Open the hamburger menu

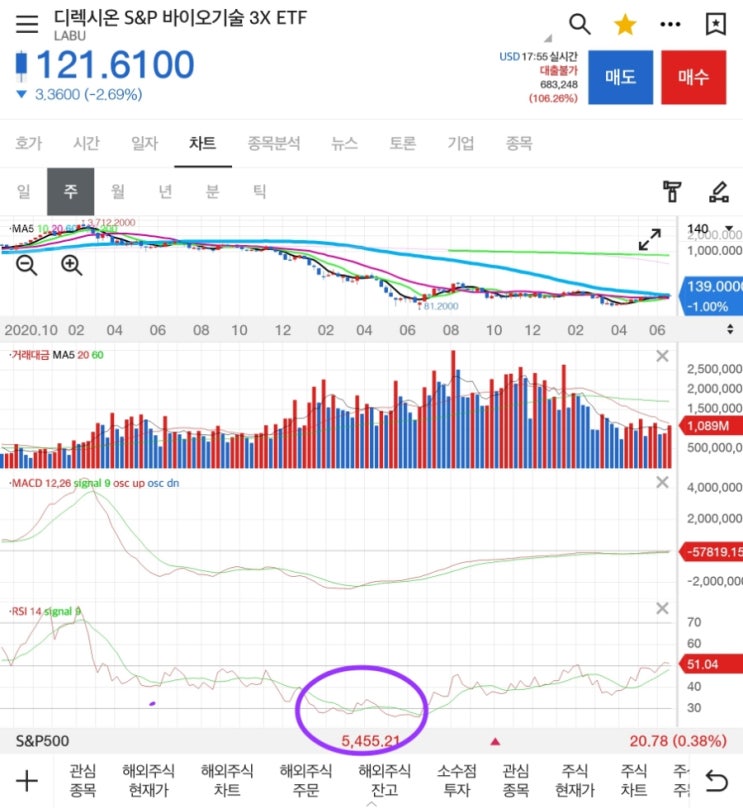point(27,24)
